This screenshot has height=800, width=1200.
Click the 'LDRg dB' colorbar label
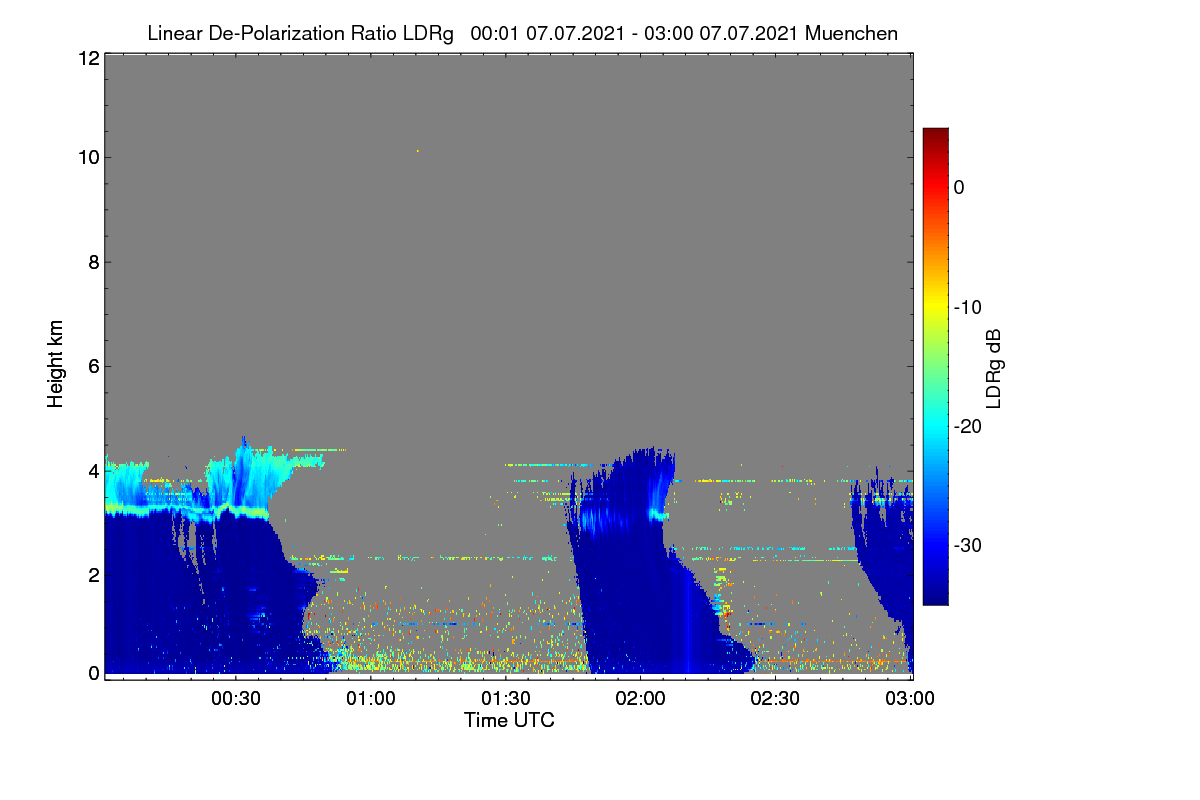coord(993,369)
